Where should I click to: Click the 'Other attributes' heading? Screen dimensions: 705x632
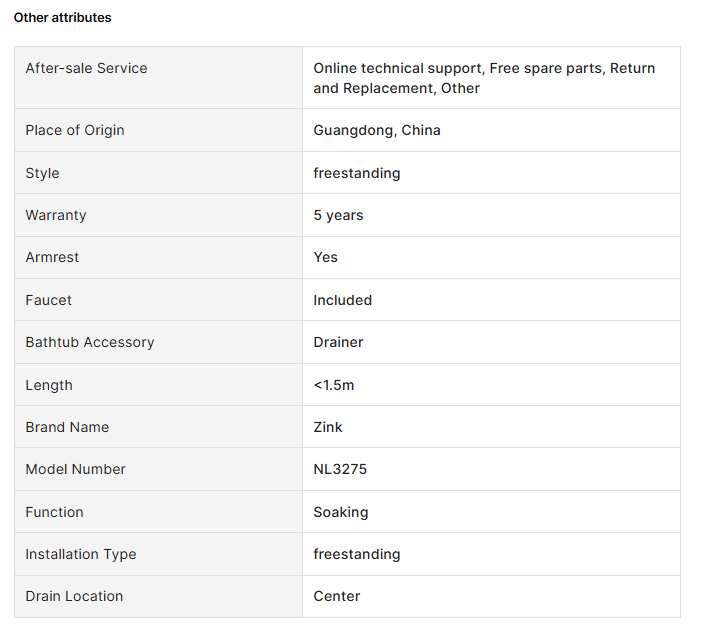coord(62,17)
